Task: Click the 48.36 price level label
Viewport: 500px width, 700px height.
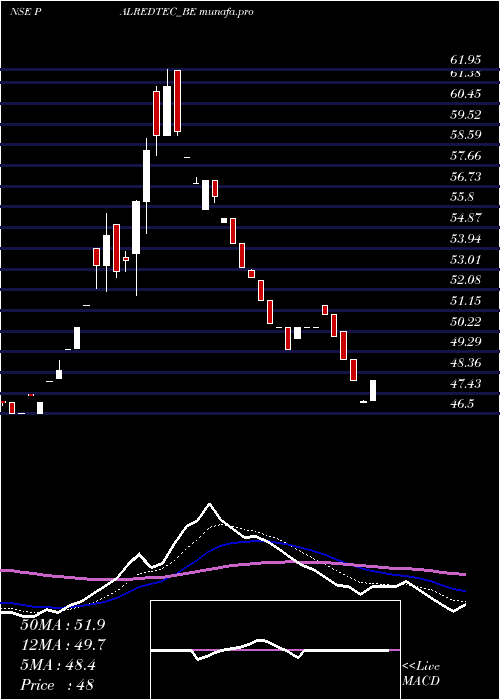Action: (x=465, y=363)
